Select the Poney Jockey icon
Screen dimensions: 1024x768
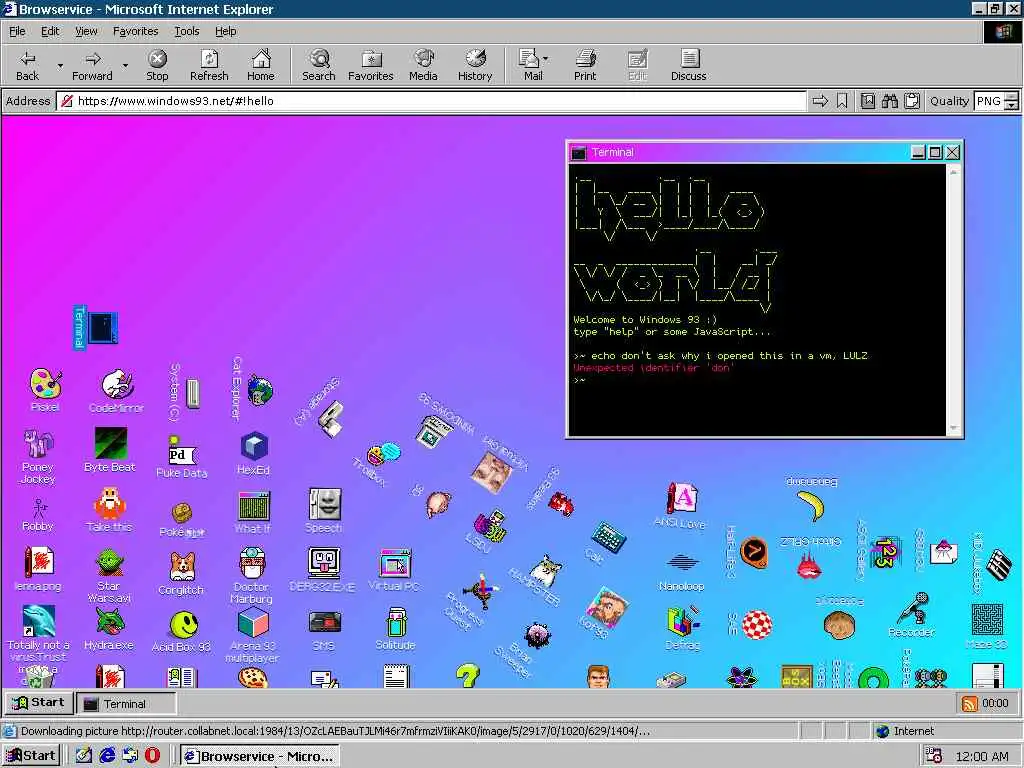pos(38,456)
